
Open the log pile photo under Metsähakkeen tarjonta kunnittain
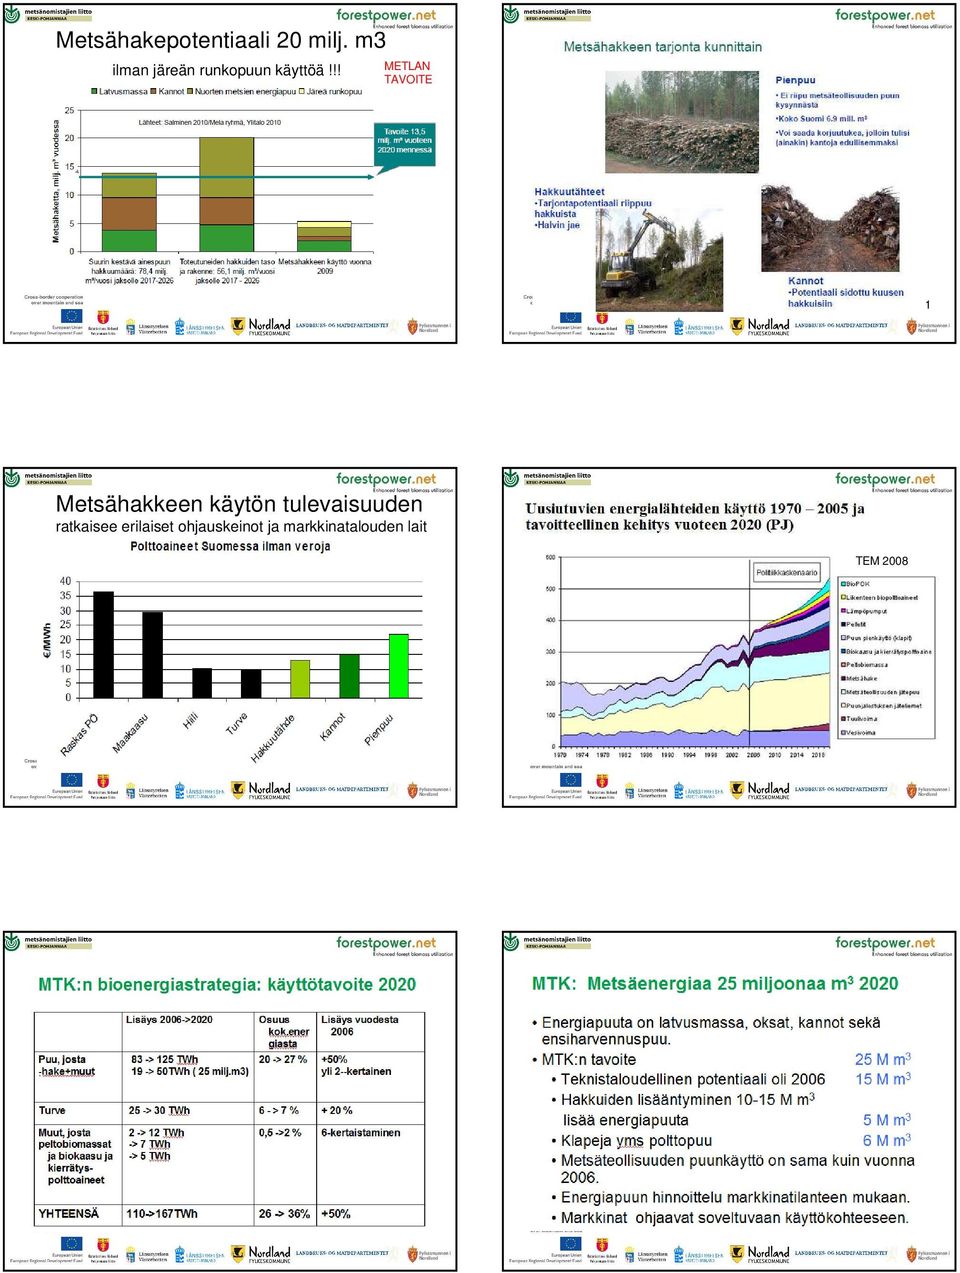click(x=682, y=122)
